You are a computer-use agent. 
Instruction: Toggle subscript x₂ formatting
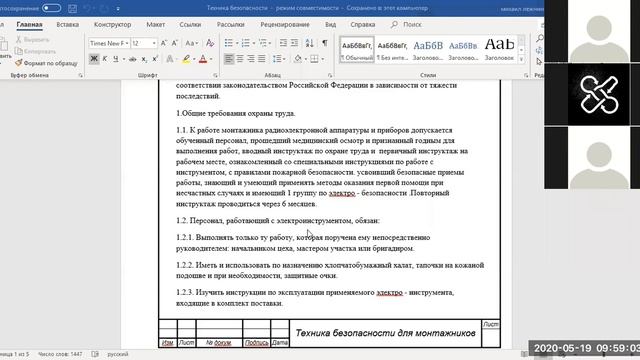[x=144, y=59]
